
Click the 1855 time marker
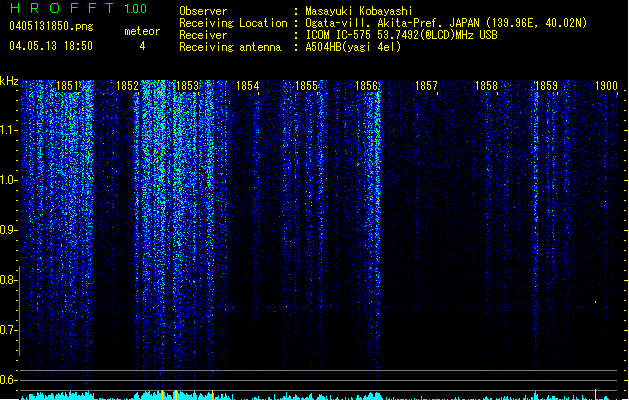tap(306, 86)
